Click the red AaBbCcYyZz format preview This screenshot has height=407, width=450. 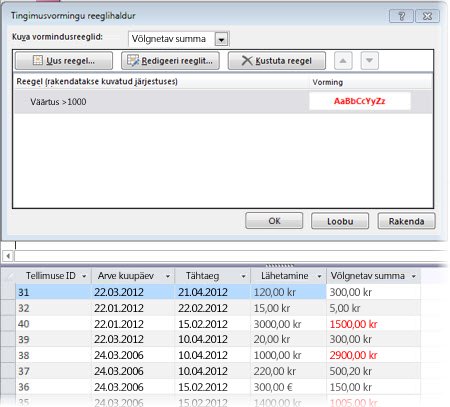click(x=360, y=101)
